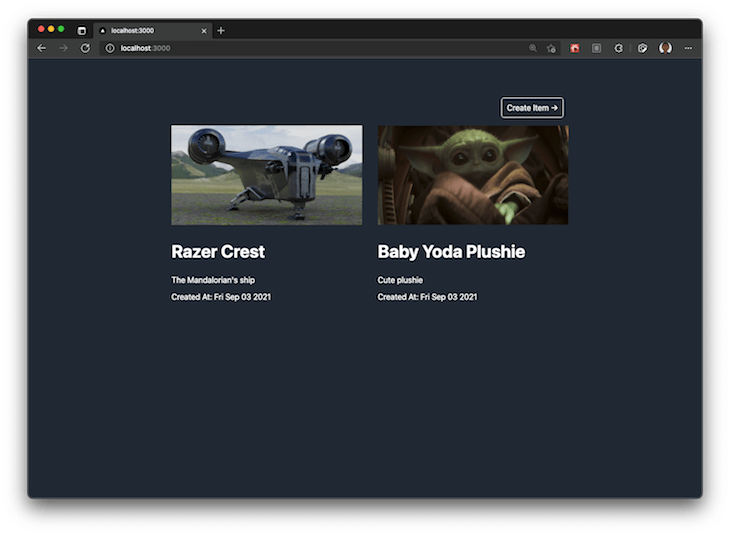
Task: Open the red house extension icon
Action: point(575,48)
